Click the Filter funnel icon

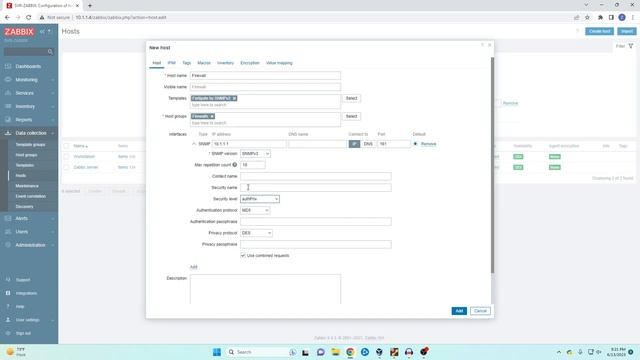click(631, 46)
